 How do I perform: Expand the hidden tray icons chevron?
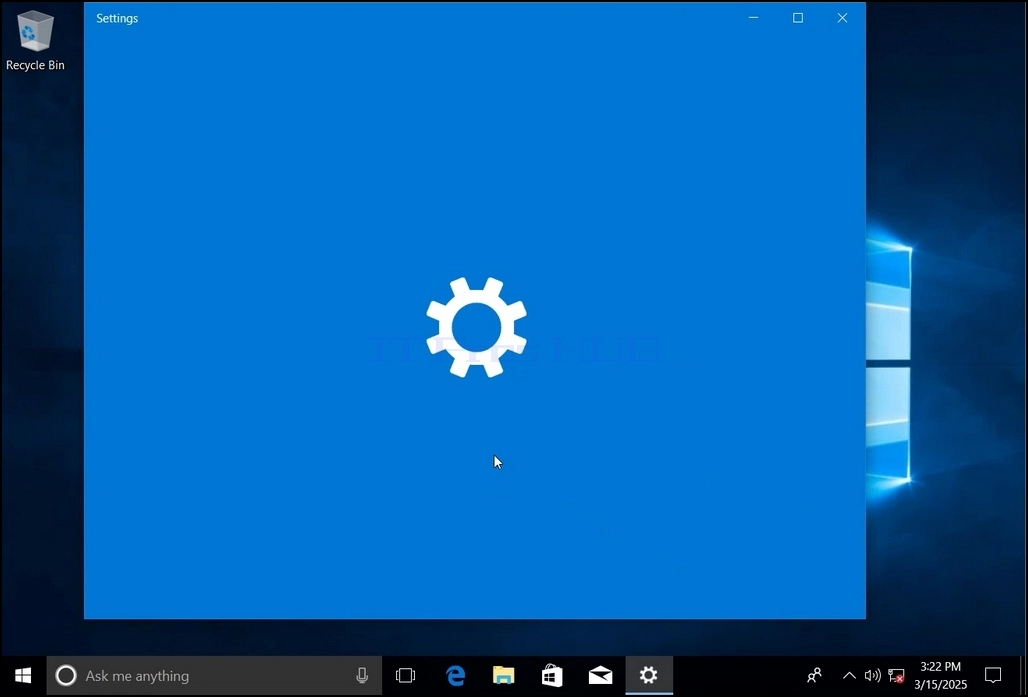click(x=849, y=675)
